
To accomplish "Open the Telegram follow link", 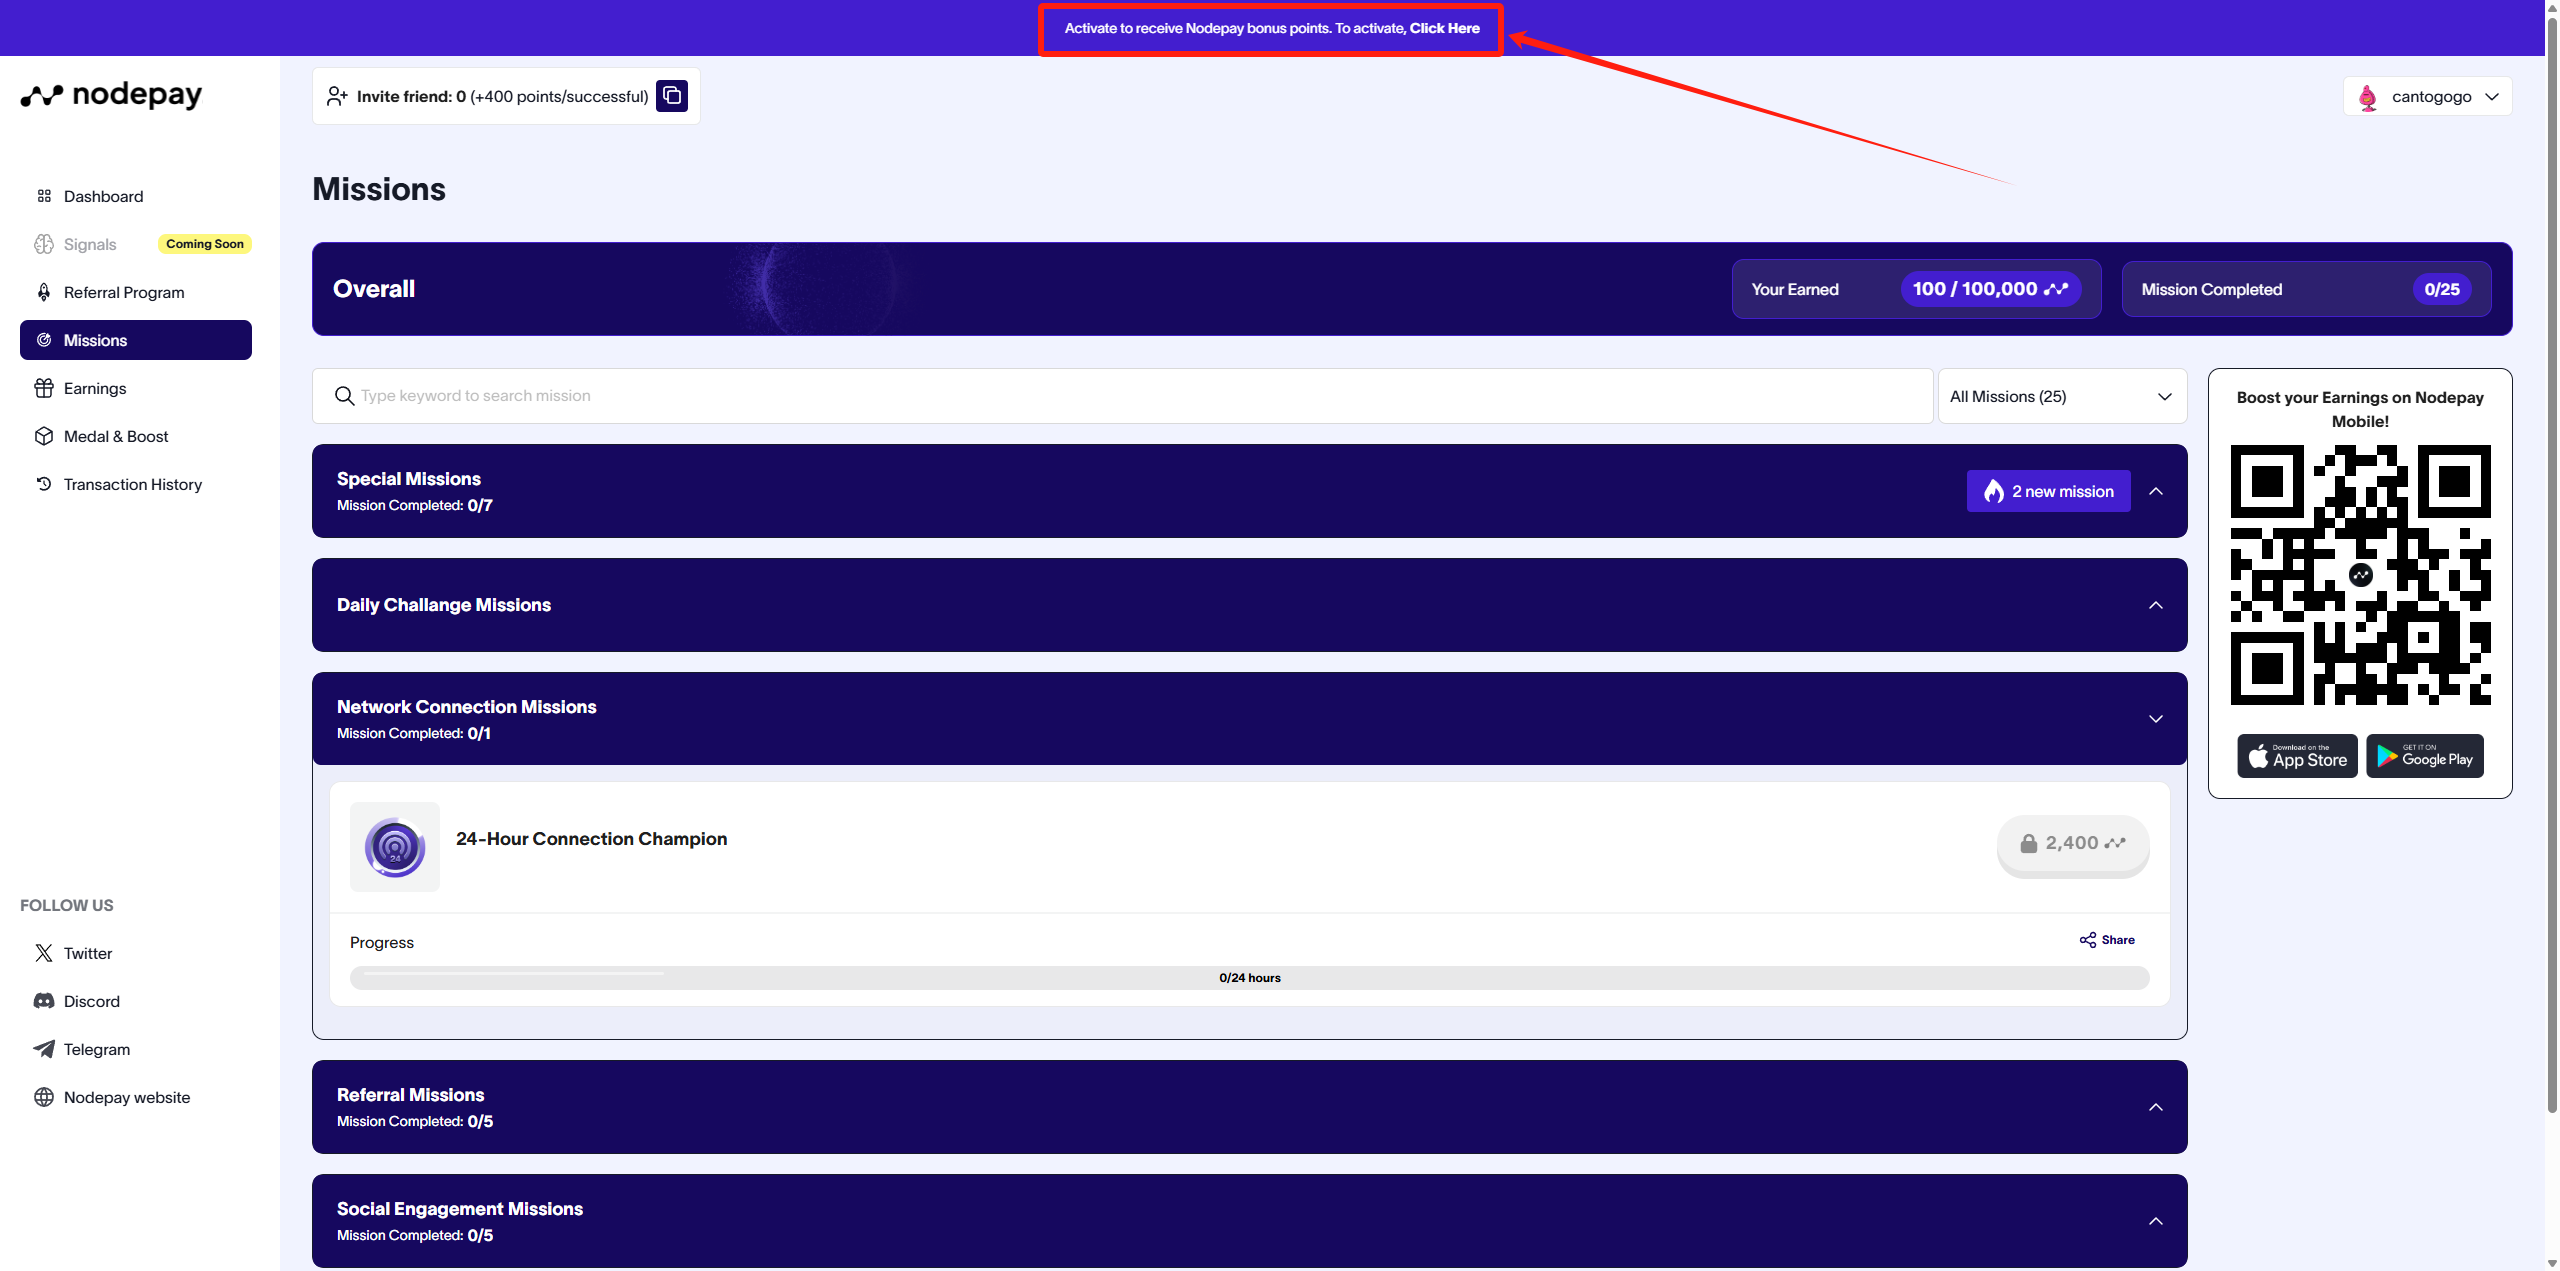I will point(97,1049).
